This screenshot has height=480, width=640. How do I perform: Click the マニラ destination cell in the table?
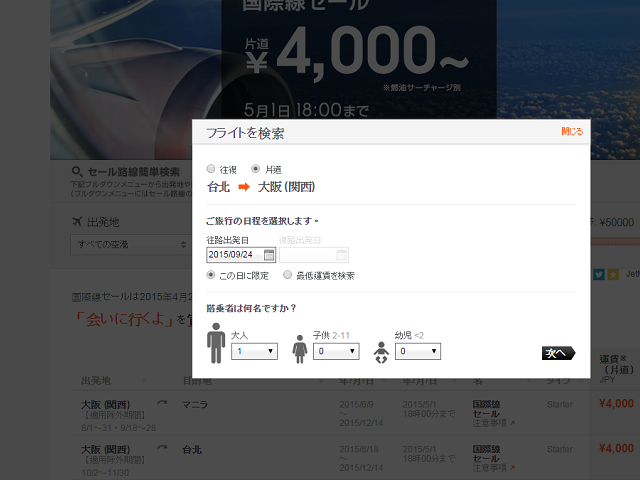pyautogui.click(x=195, y=405)
